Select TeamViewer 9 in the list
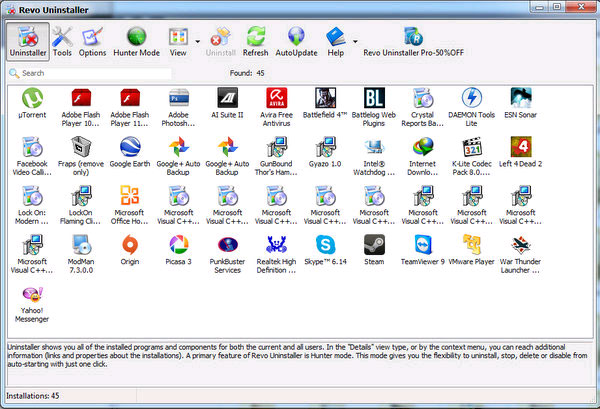 click(423, 248)
